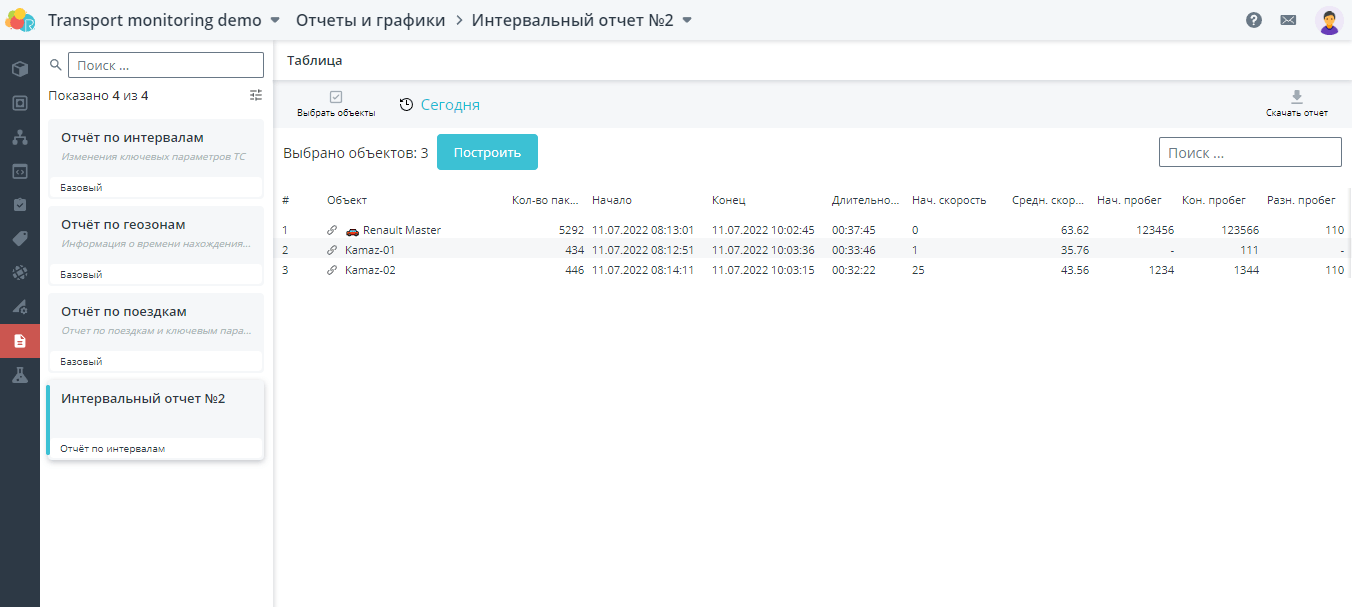This screenshot has width=1352, height=607.
Task: Click end mileage 1344 cell
Action: coord(1247,270)
